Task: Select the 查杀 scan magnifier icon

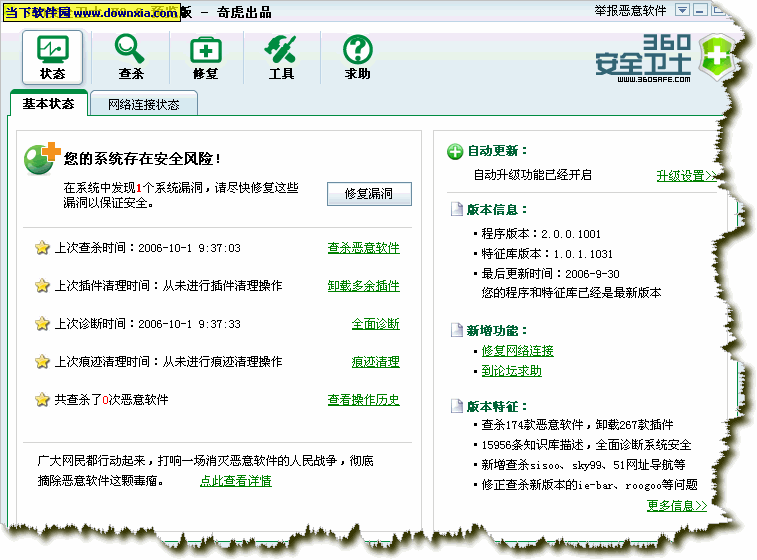Action: (x=130, y=57)
